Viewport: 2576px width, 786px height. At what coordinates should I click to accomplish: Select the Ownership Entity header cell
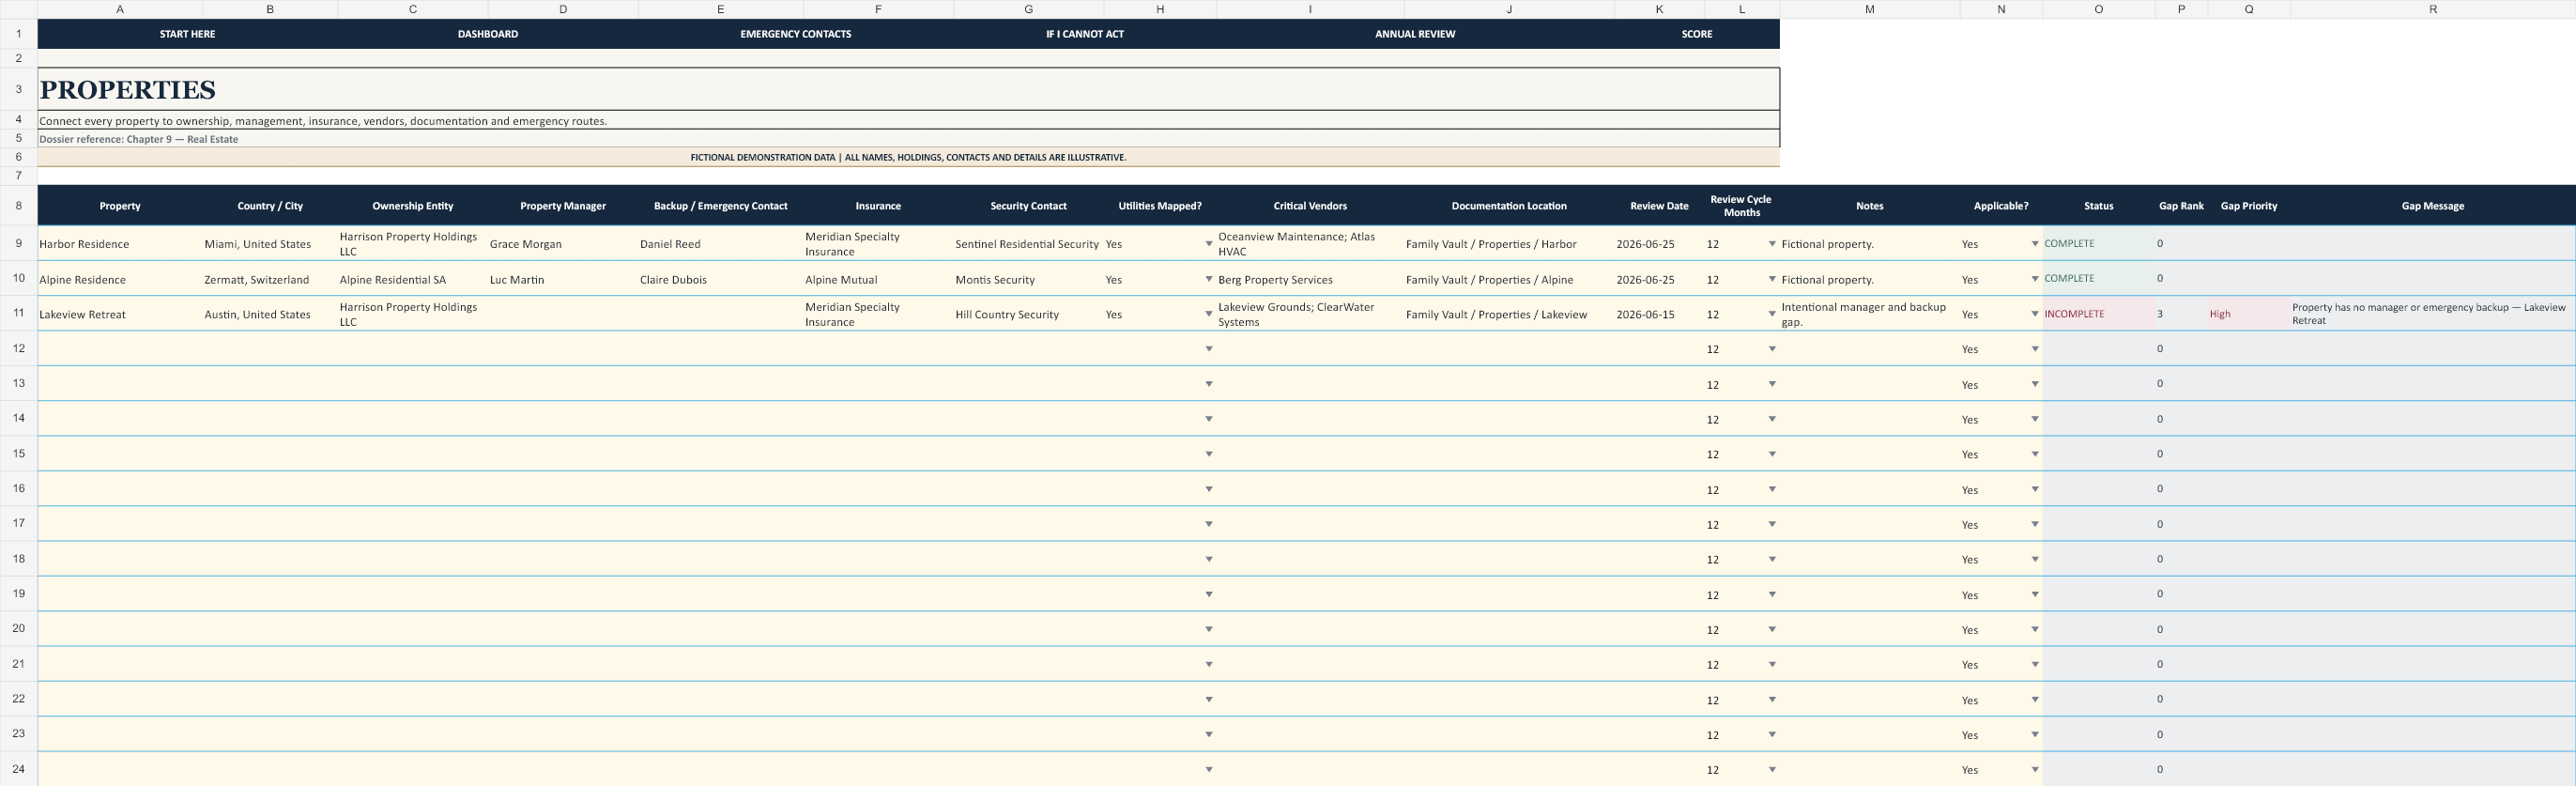[413, 206]
